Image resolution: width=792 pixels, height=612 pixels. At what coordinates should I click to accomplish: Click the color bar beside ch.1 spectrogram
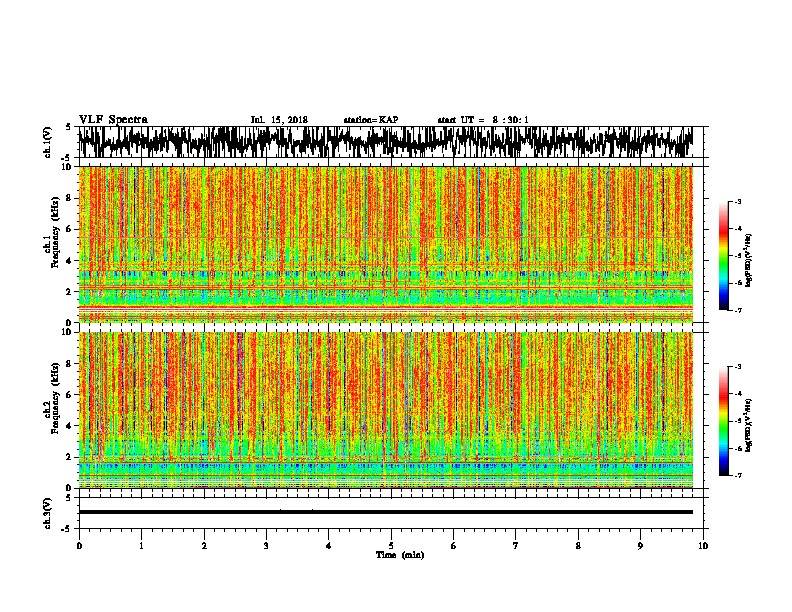(723, 256)
